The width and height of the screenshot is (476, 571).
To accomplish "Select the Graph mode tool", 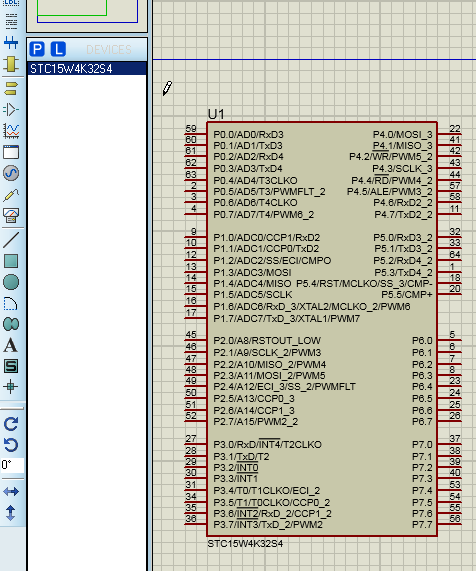I will 11,130.
